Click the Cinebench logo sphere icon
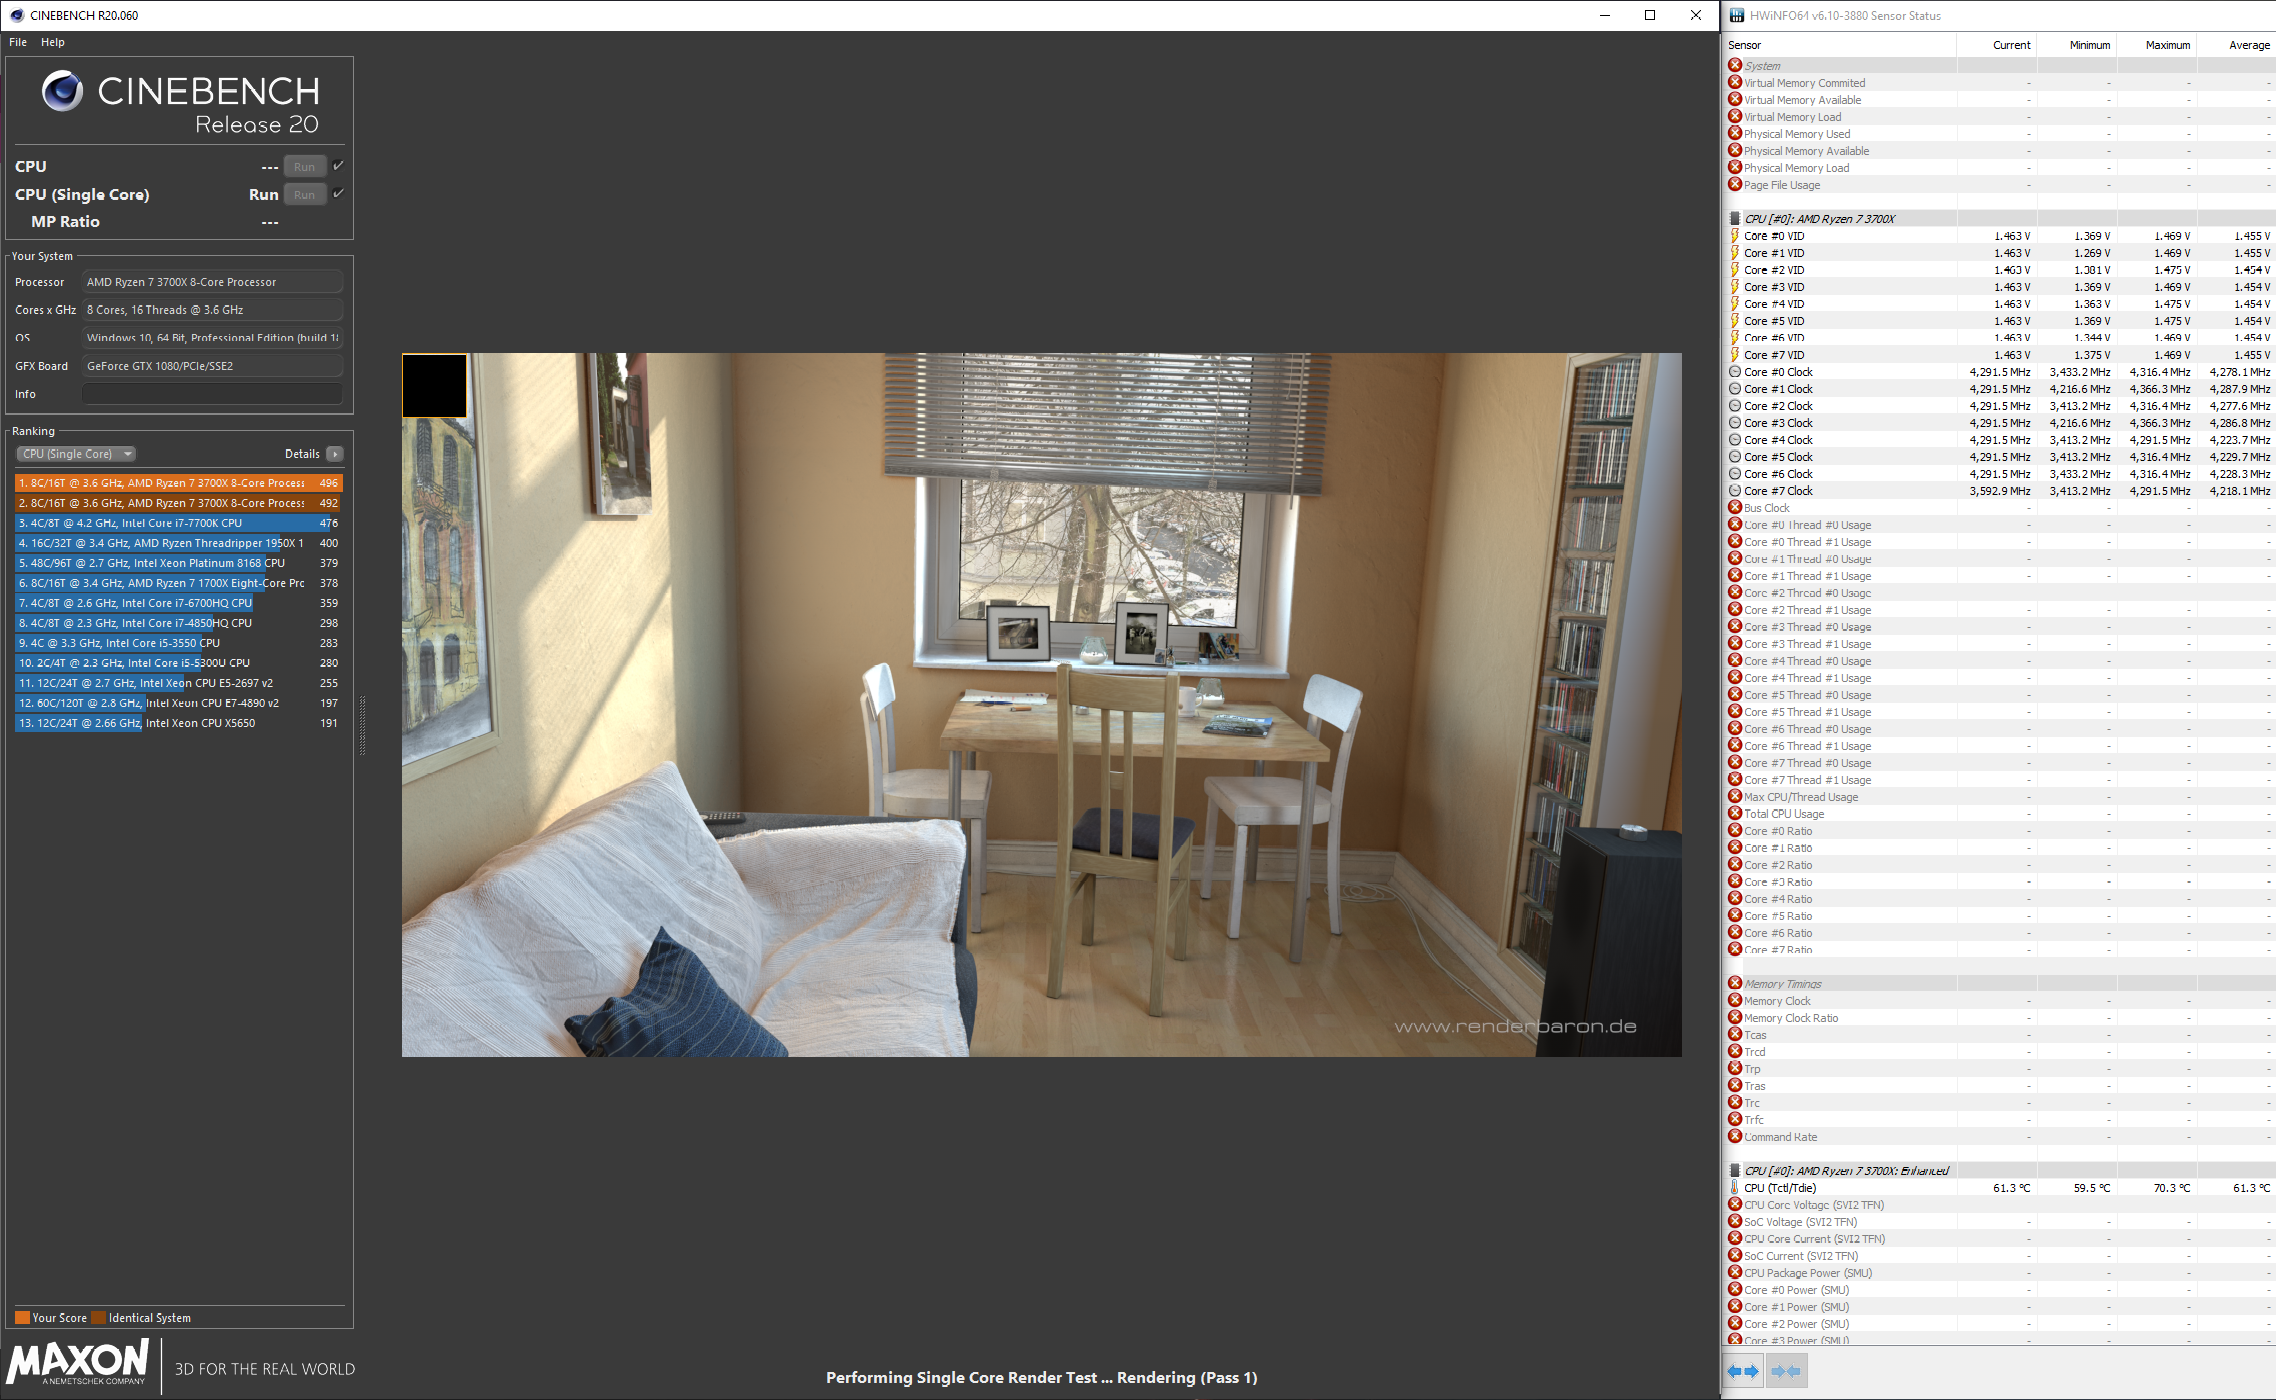The image size is (2278, 1400). (x=62, y=91)
